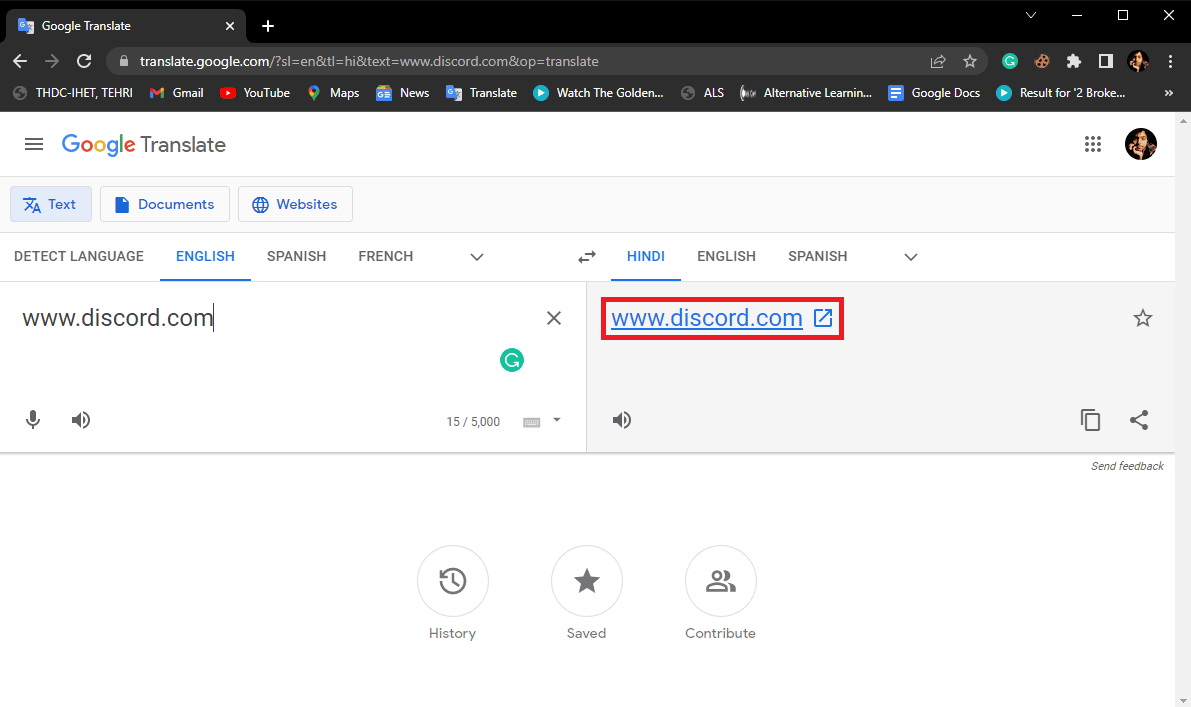This screenshot has width=1191, height=707.
Task: Share this page from the address bar
Action: (938, 62)
